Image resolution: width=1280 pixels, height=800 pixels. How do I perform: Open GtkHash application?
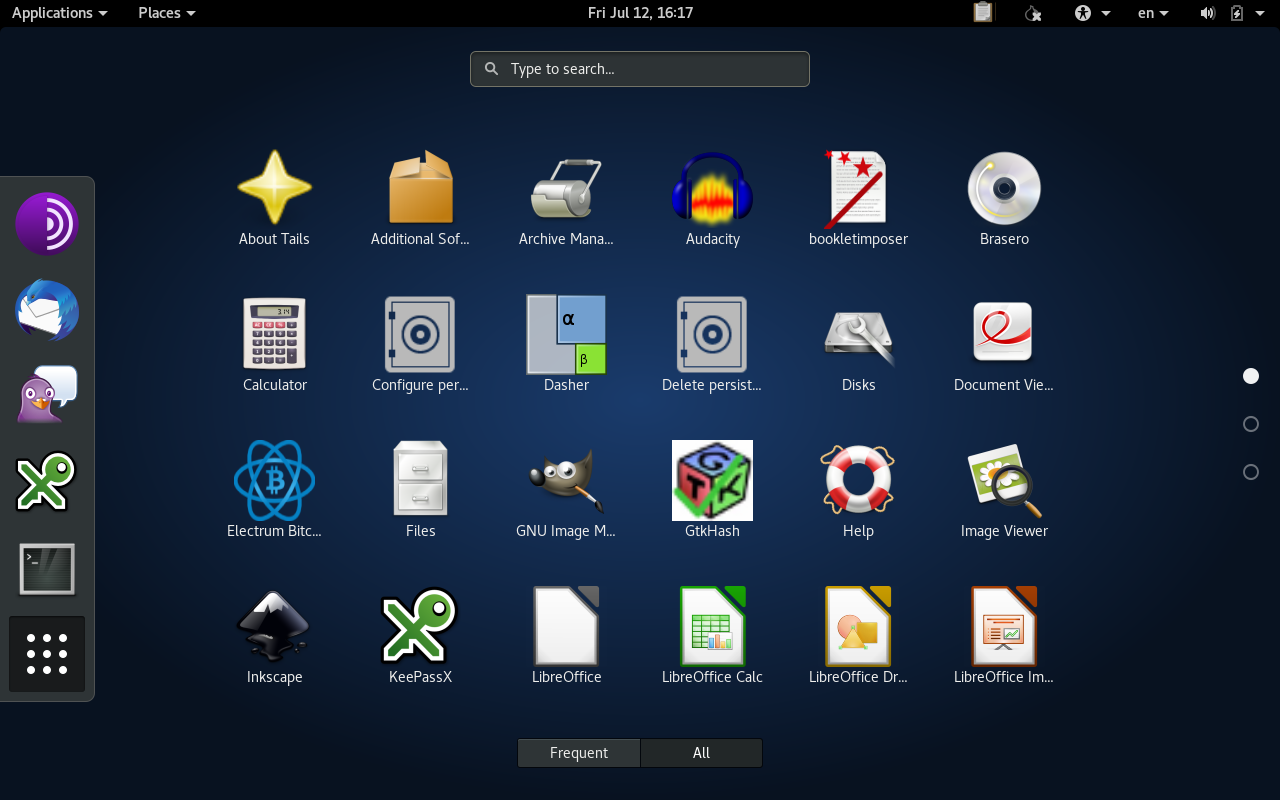click(x=712, y=490)
